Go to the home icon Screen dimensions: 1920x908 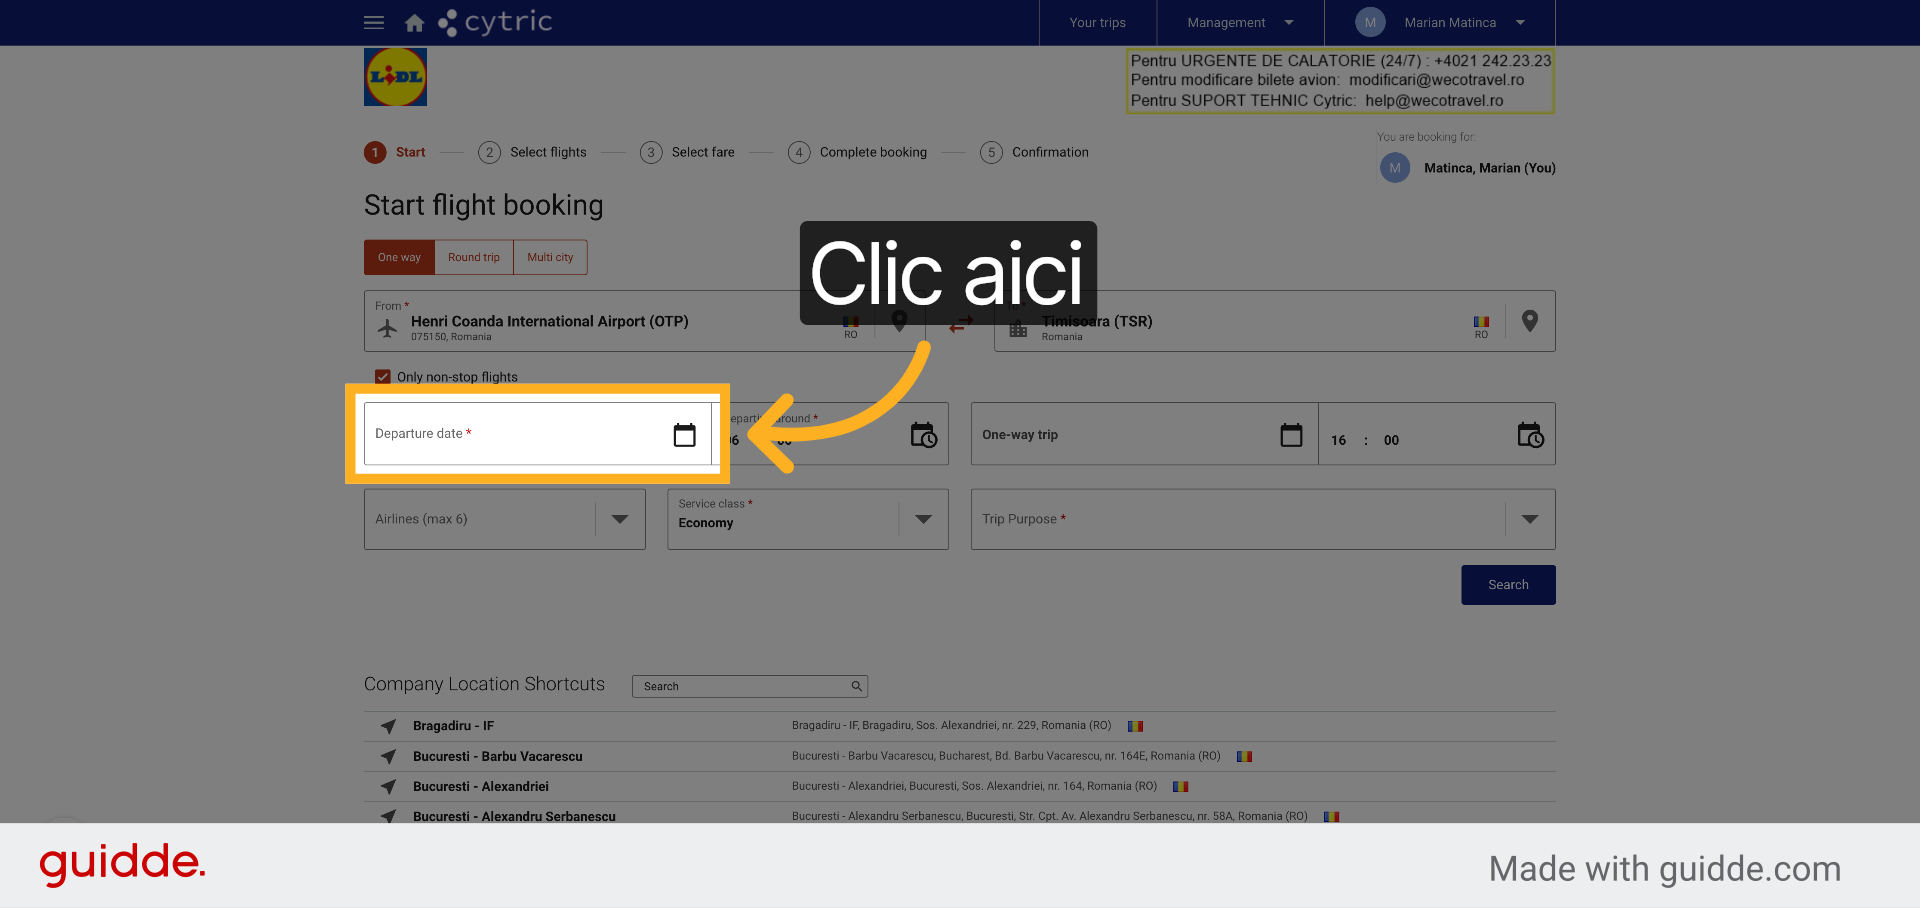(414, 23)
